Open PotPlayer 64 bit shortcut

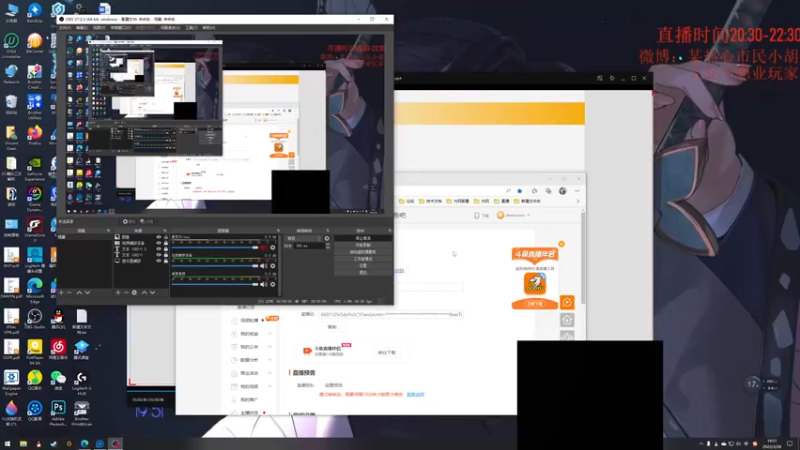[x=35, y=351]
